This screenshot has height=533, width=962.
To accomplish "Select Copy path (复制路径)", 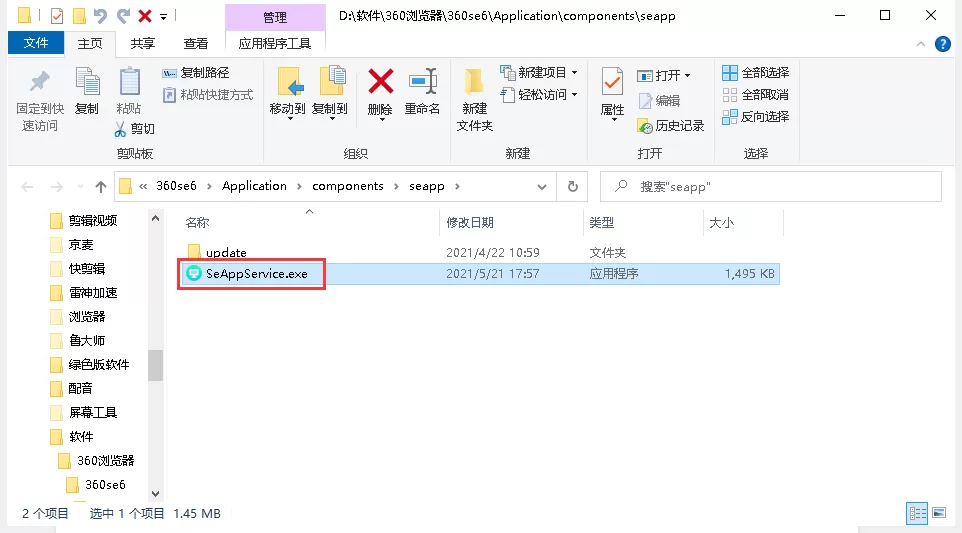I will 196,72.
